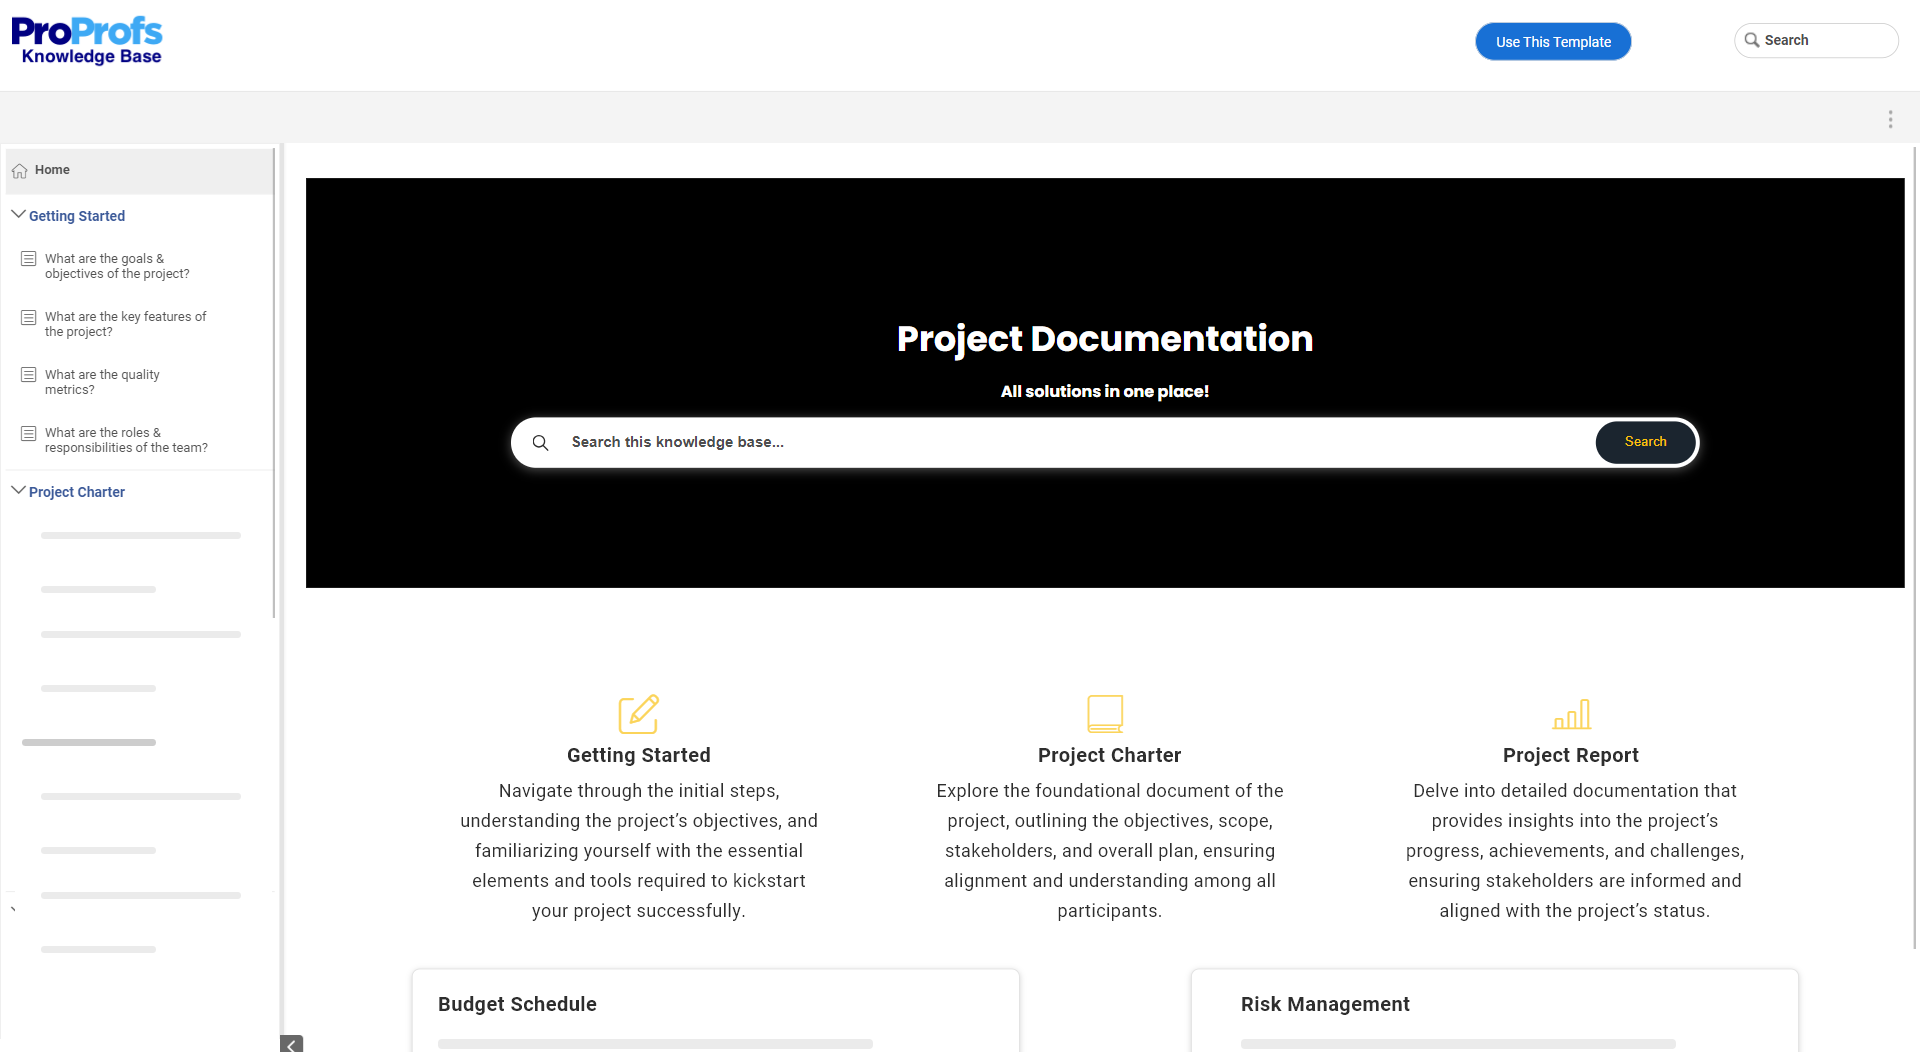The height and width of the screenshot is (1052, 1920).
Task: Open the Risk Management card heading
Action: point(1325,1004)
